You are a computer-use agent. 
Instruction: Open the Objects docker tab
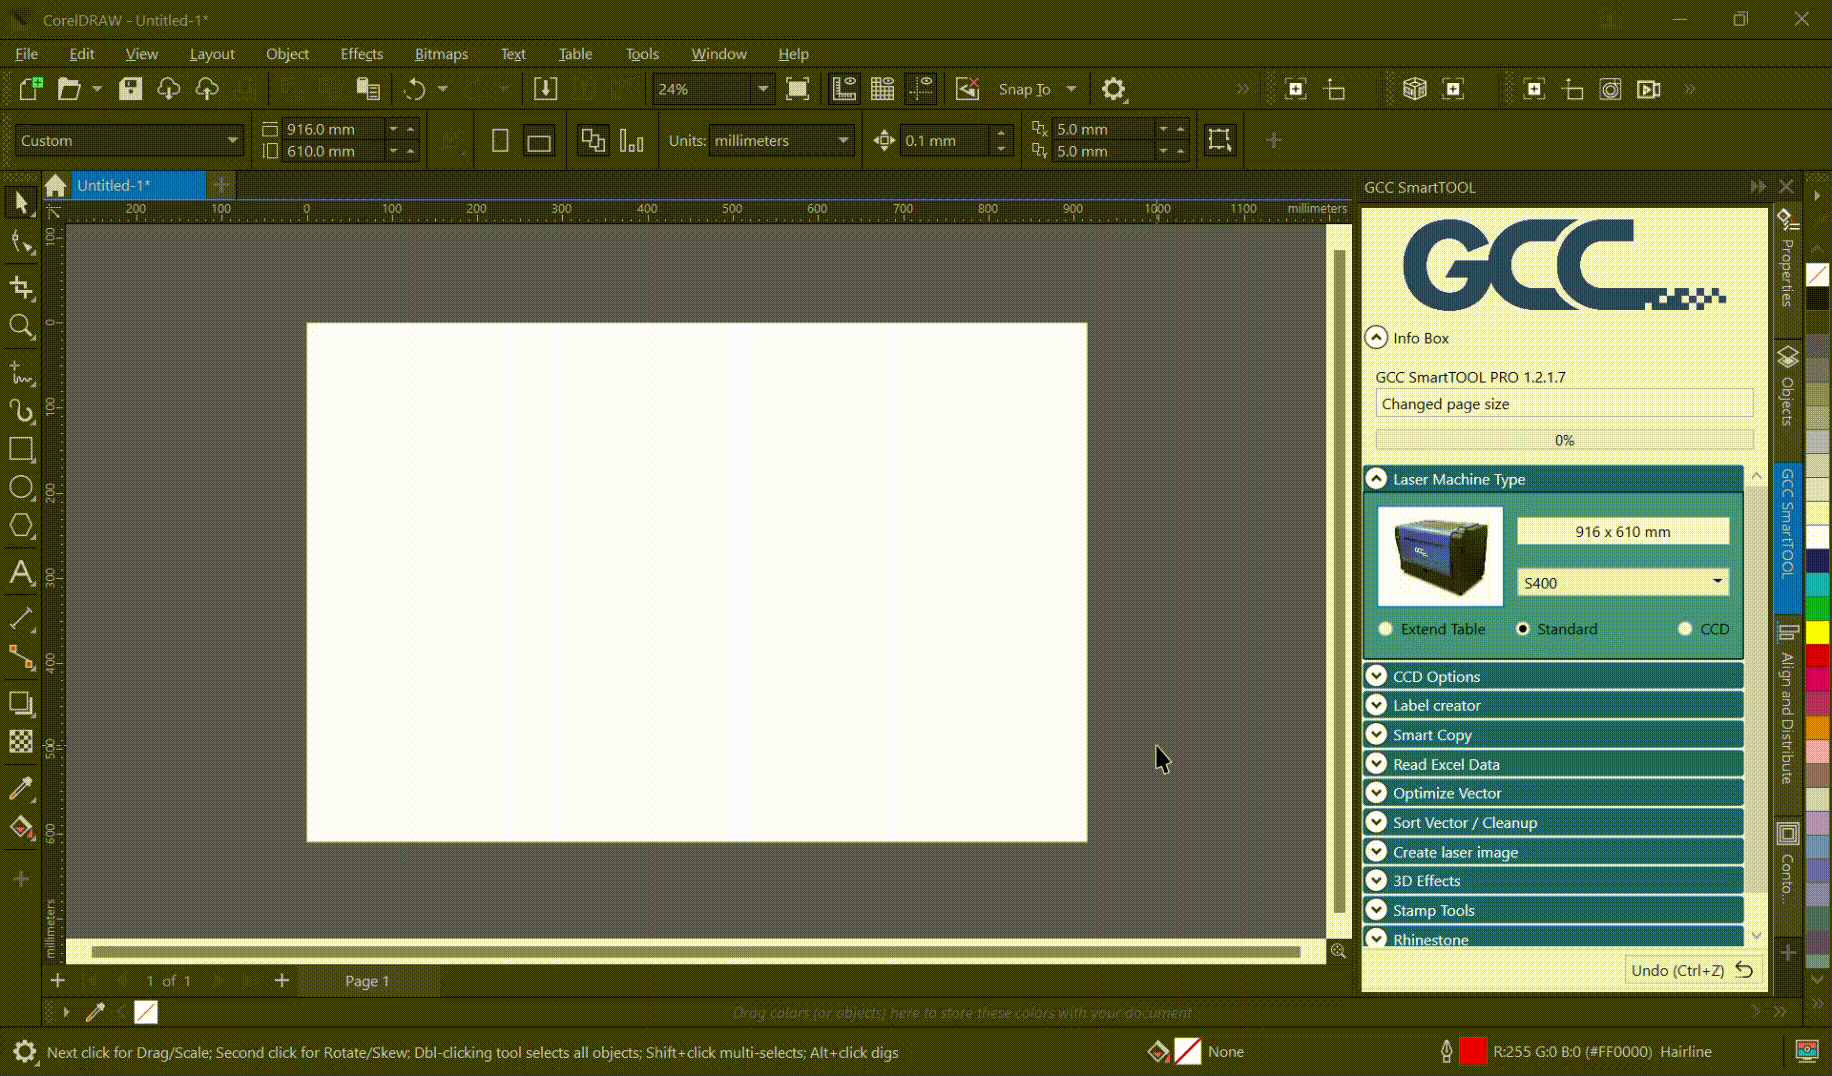coord(1787,386)
